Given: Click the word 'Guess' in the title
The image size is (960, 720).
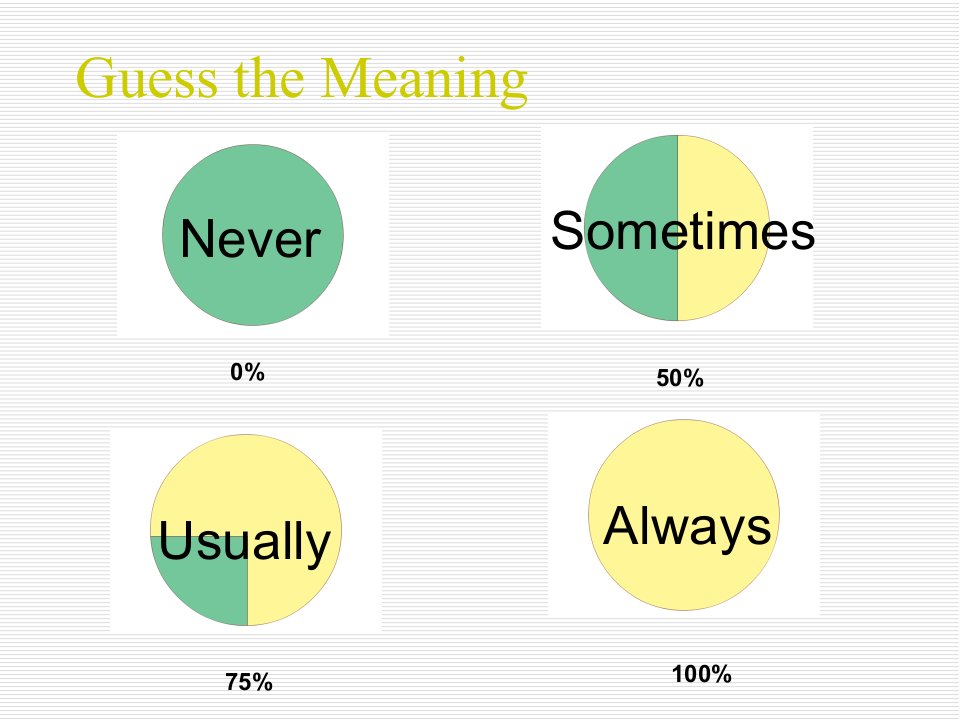Looking at the screenshot, I should point(147,78).
